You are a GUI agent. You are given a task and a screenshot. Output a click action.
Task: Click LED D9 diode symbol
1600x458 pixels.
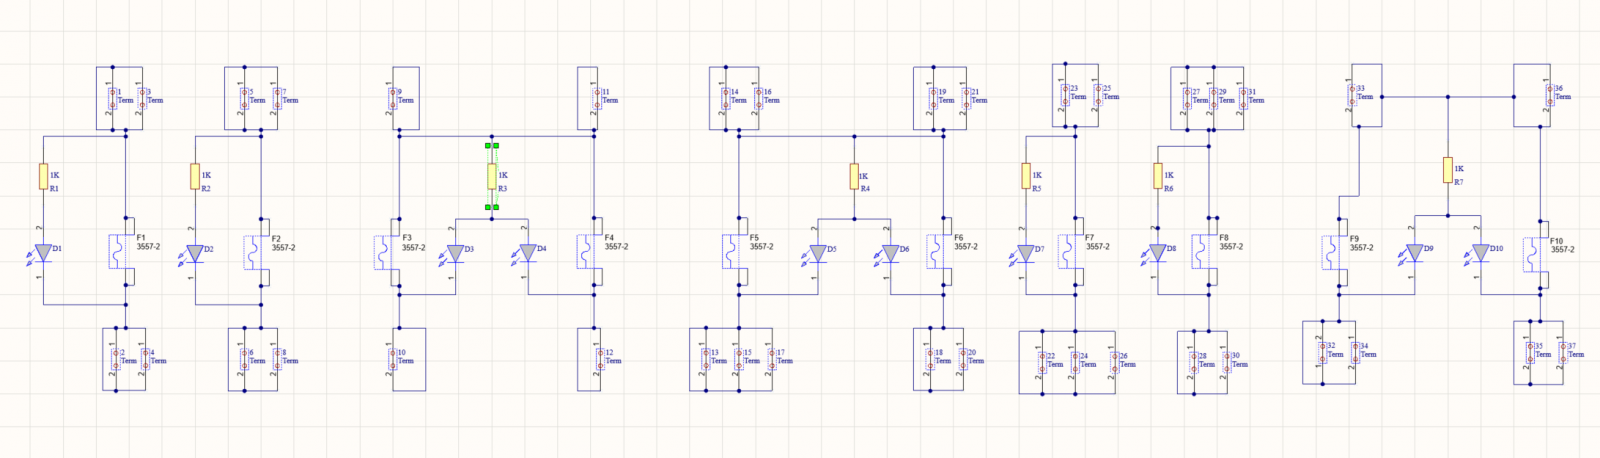[x=1414, y=252]
